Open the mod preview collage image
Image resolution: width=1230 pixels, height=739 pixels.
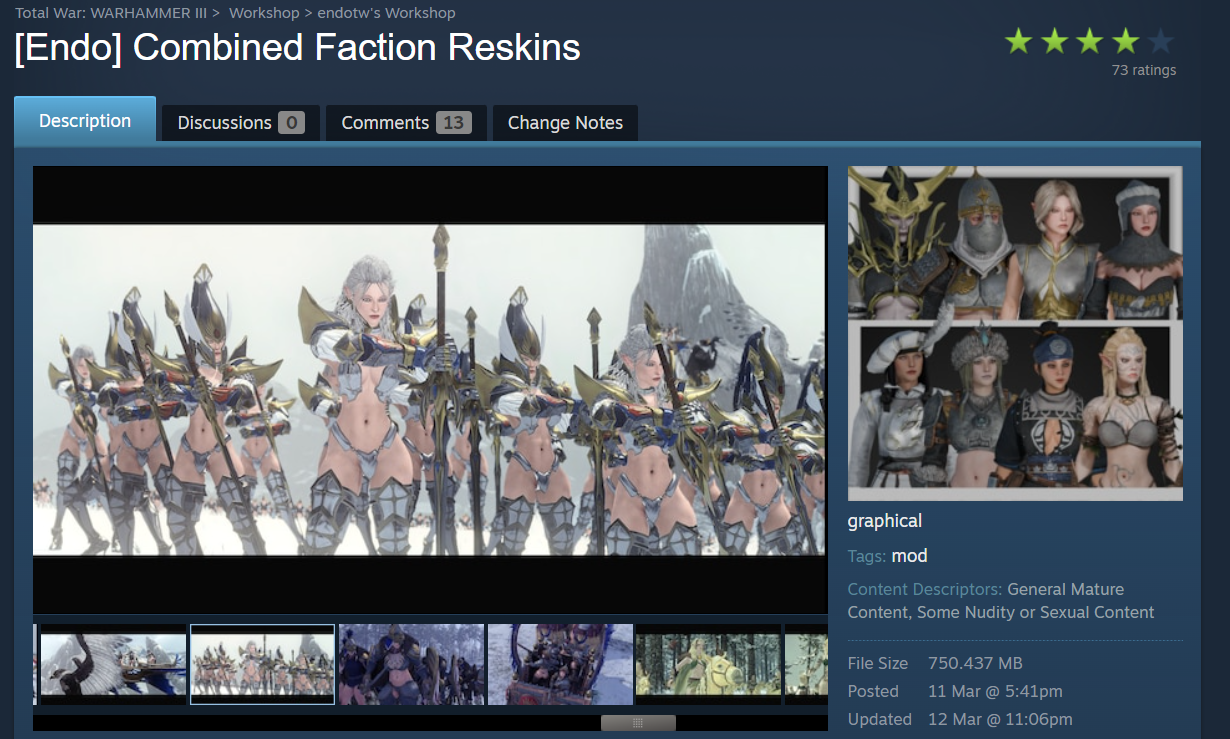[x=1015, y=333]
